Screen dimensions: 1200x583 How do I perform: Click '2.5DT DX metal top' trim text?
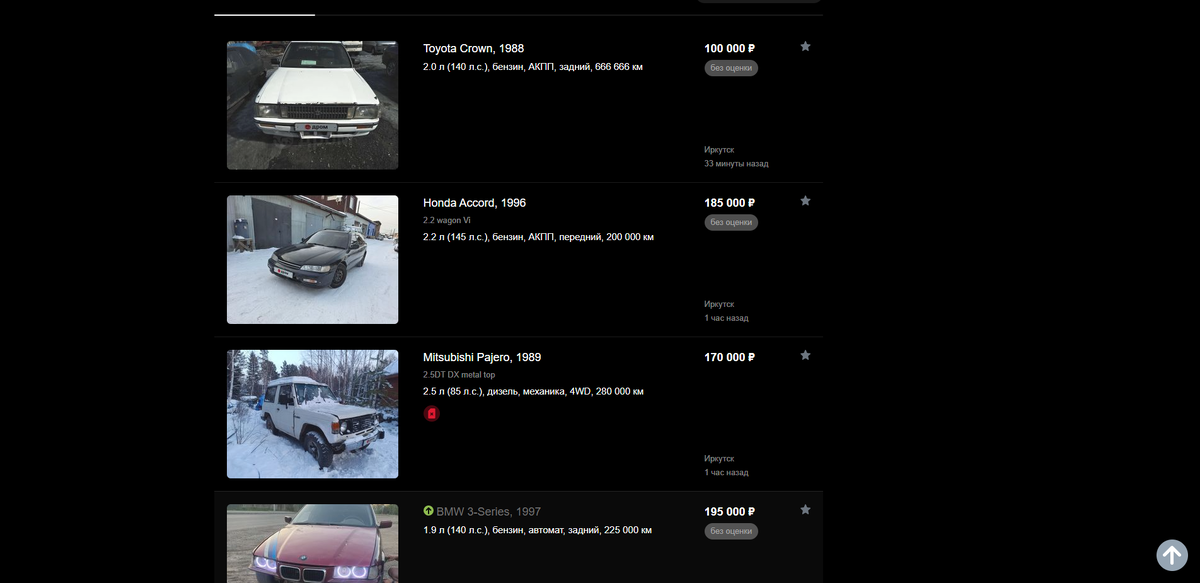459,375
